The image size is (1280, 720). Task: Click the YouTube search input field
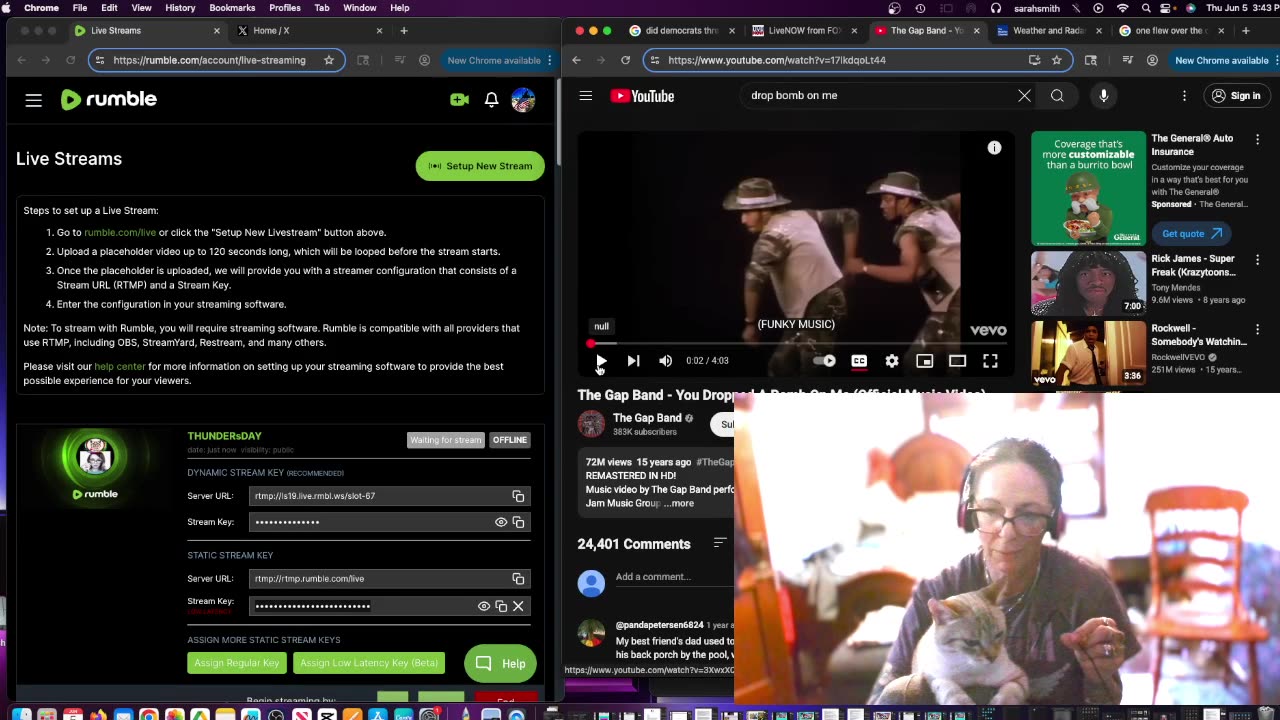(x=878, y=96)
